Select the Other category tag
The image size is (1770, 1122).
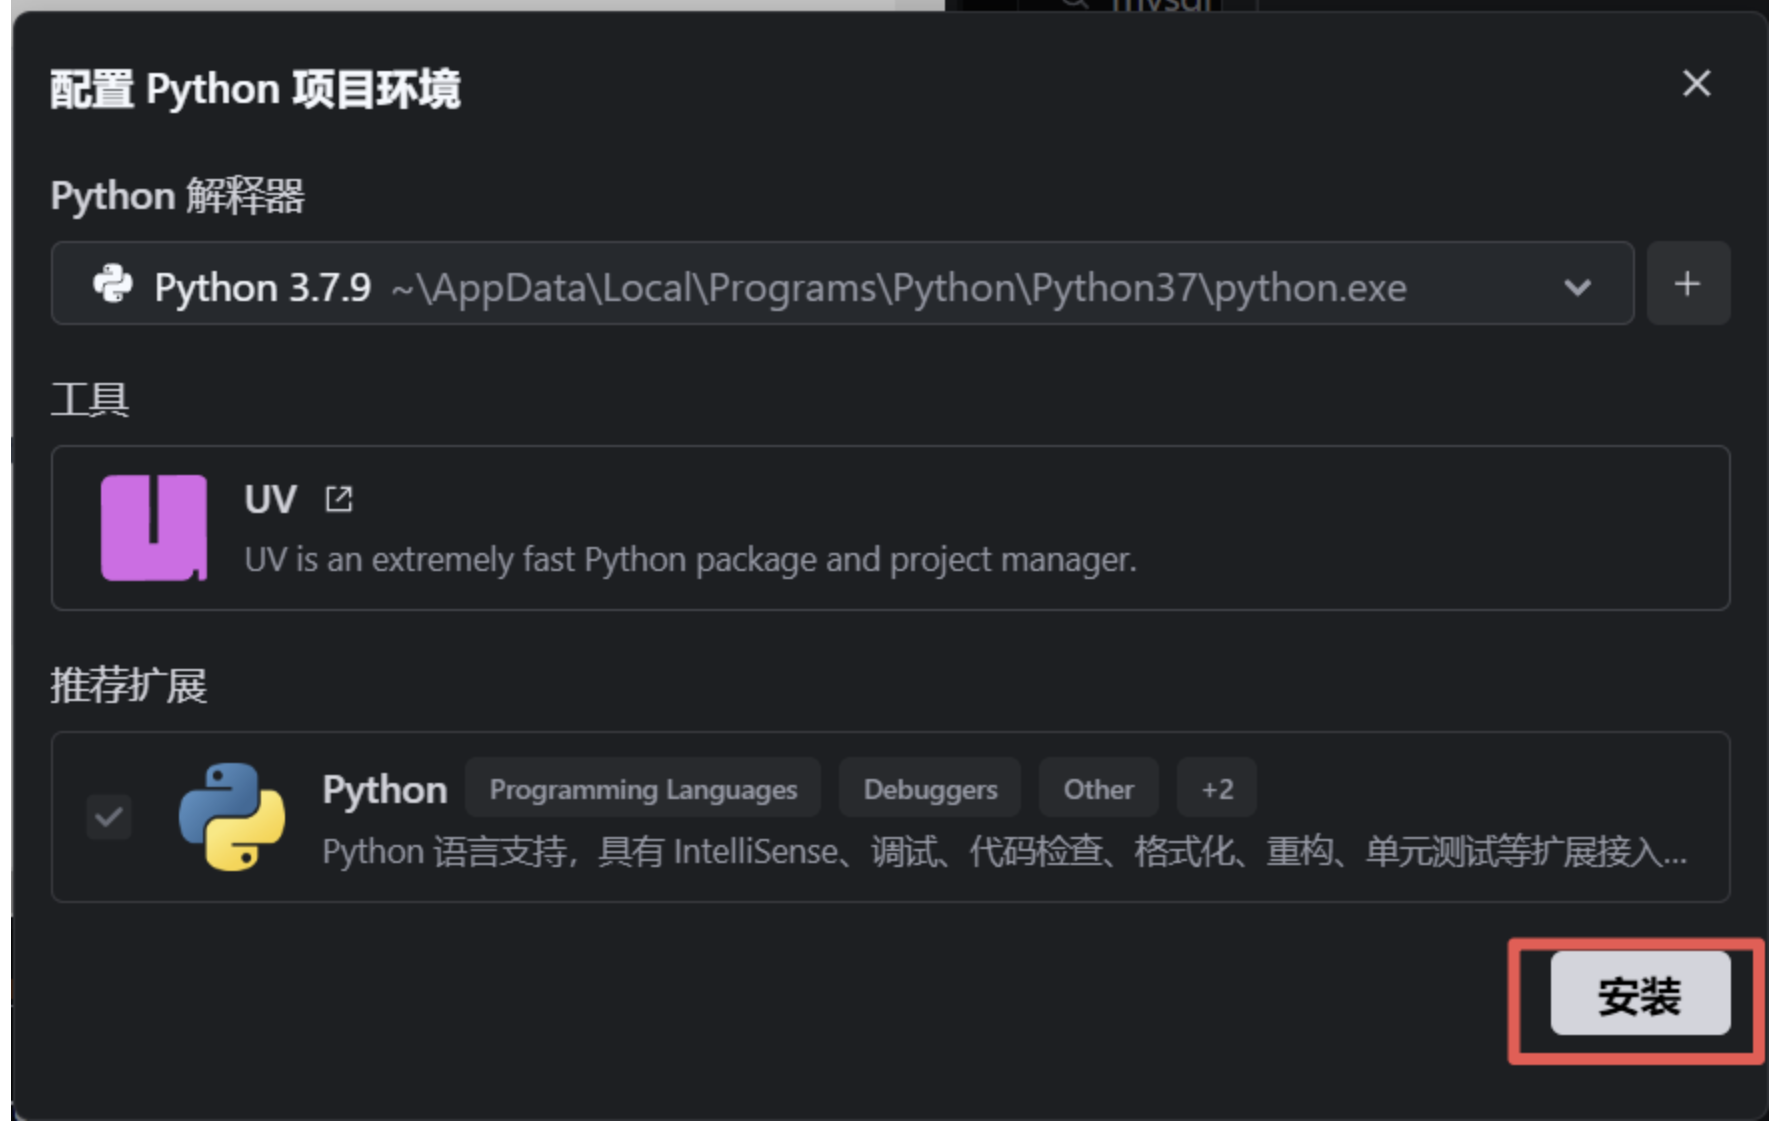1098,790
